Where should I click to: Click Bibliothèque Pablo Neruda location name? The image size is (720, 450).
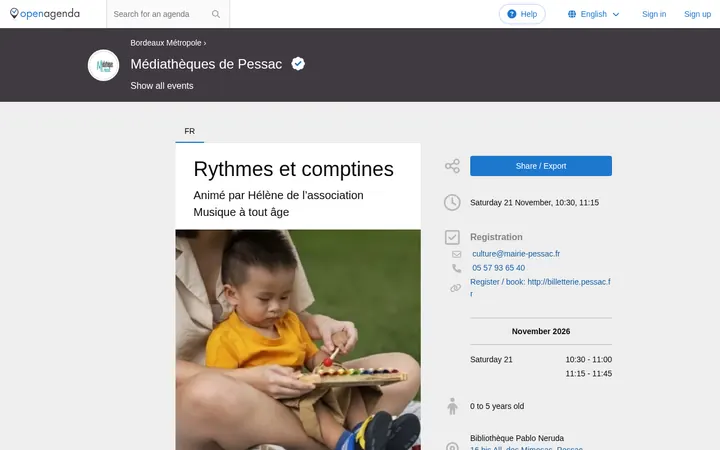click(517, 439)
